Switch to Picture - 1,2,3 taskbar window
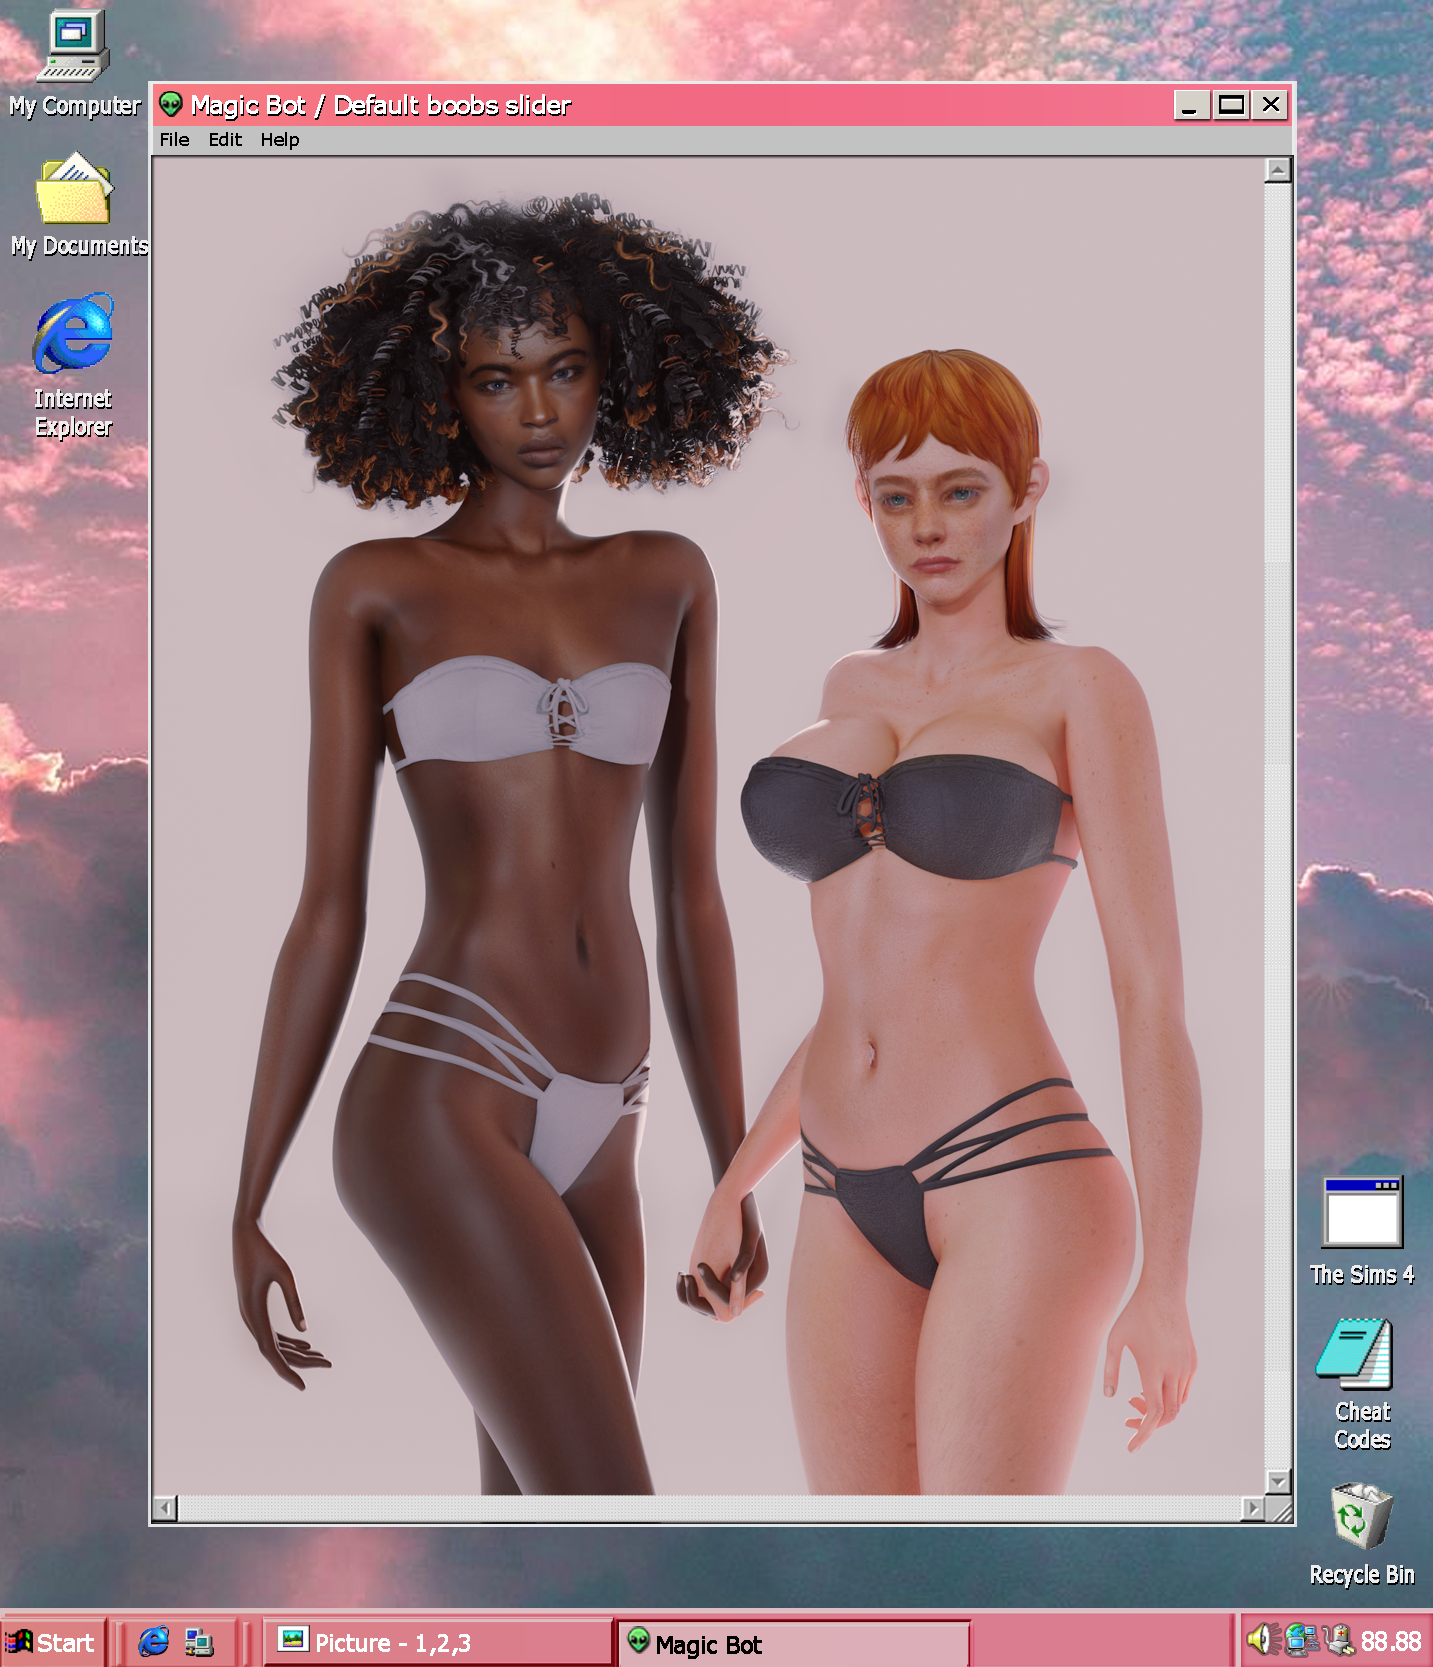Screen dimensions: 1433x1667 pos(438,1642)
